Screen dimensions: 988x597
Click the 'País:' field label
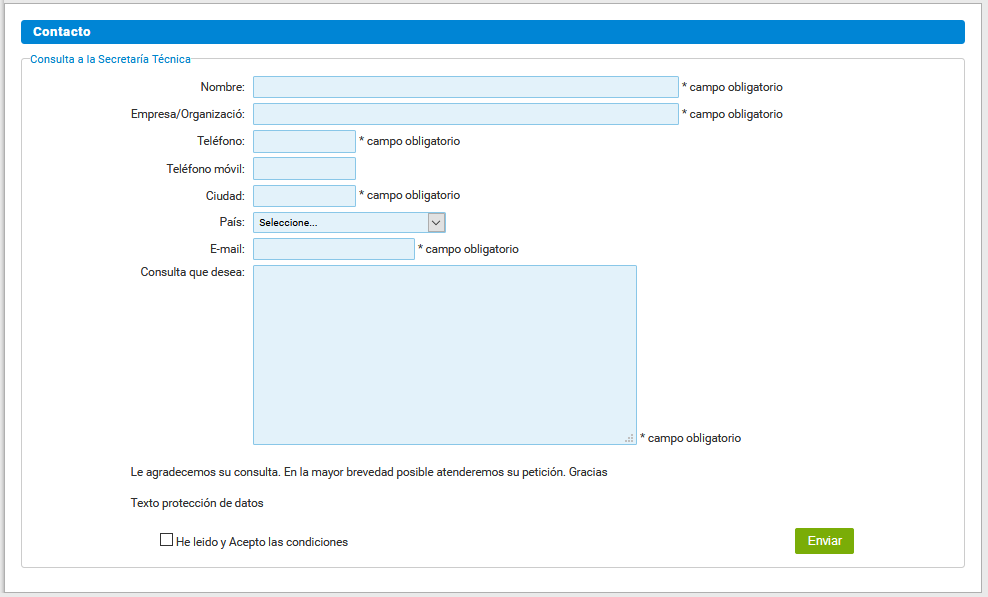231,222
